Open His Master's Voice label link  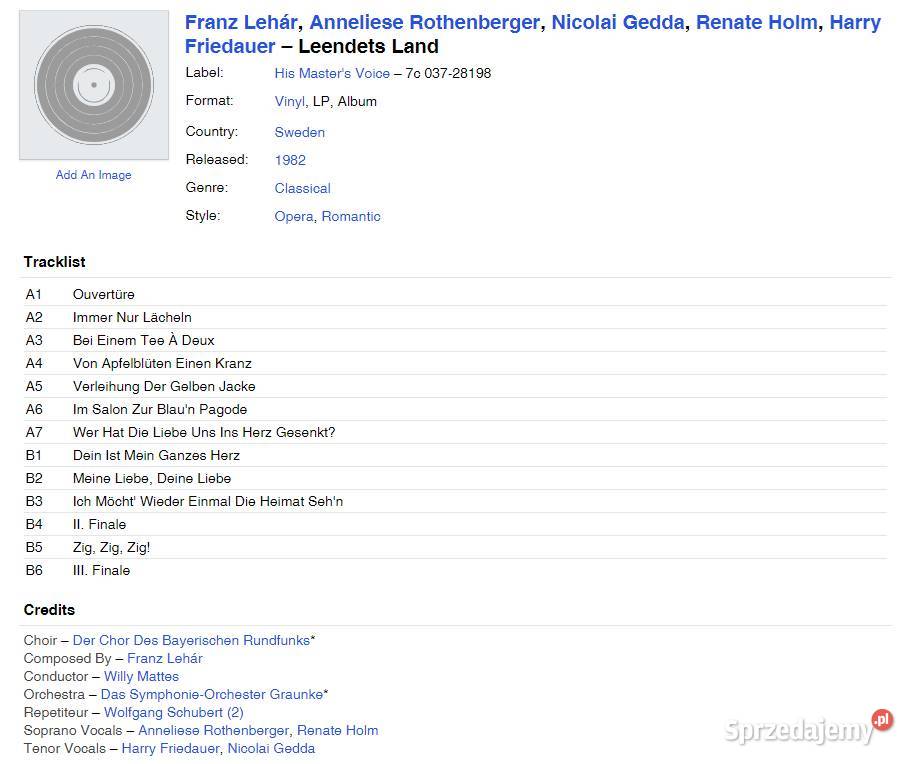pos(332,73)
